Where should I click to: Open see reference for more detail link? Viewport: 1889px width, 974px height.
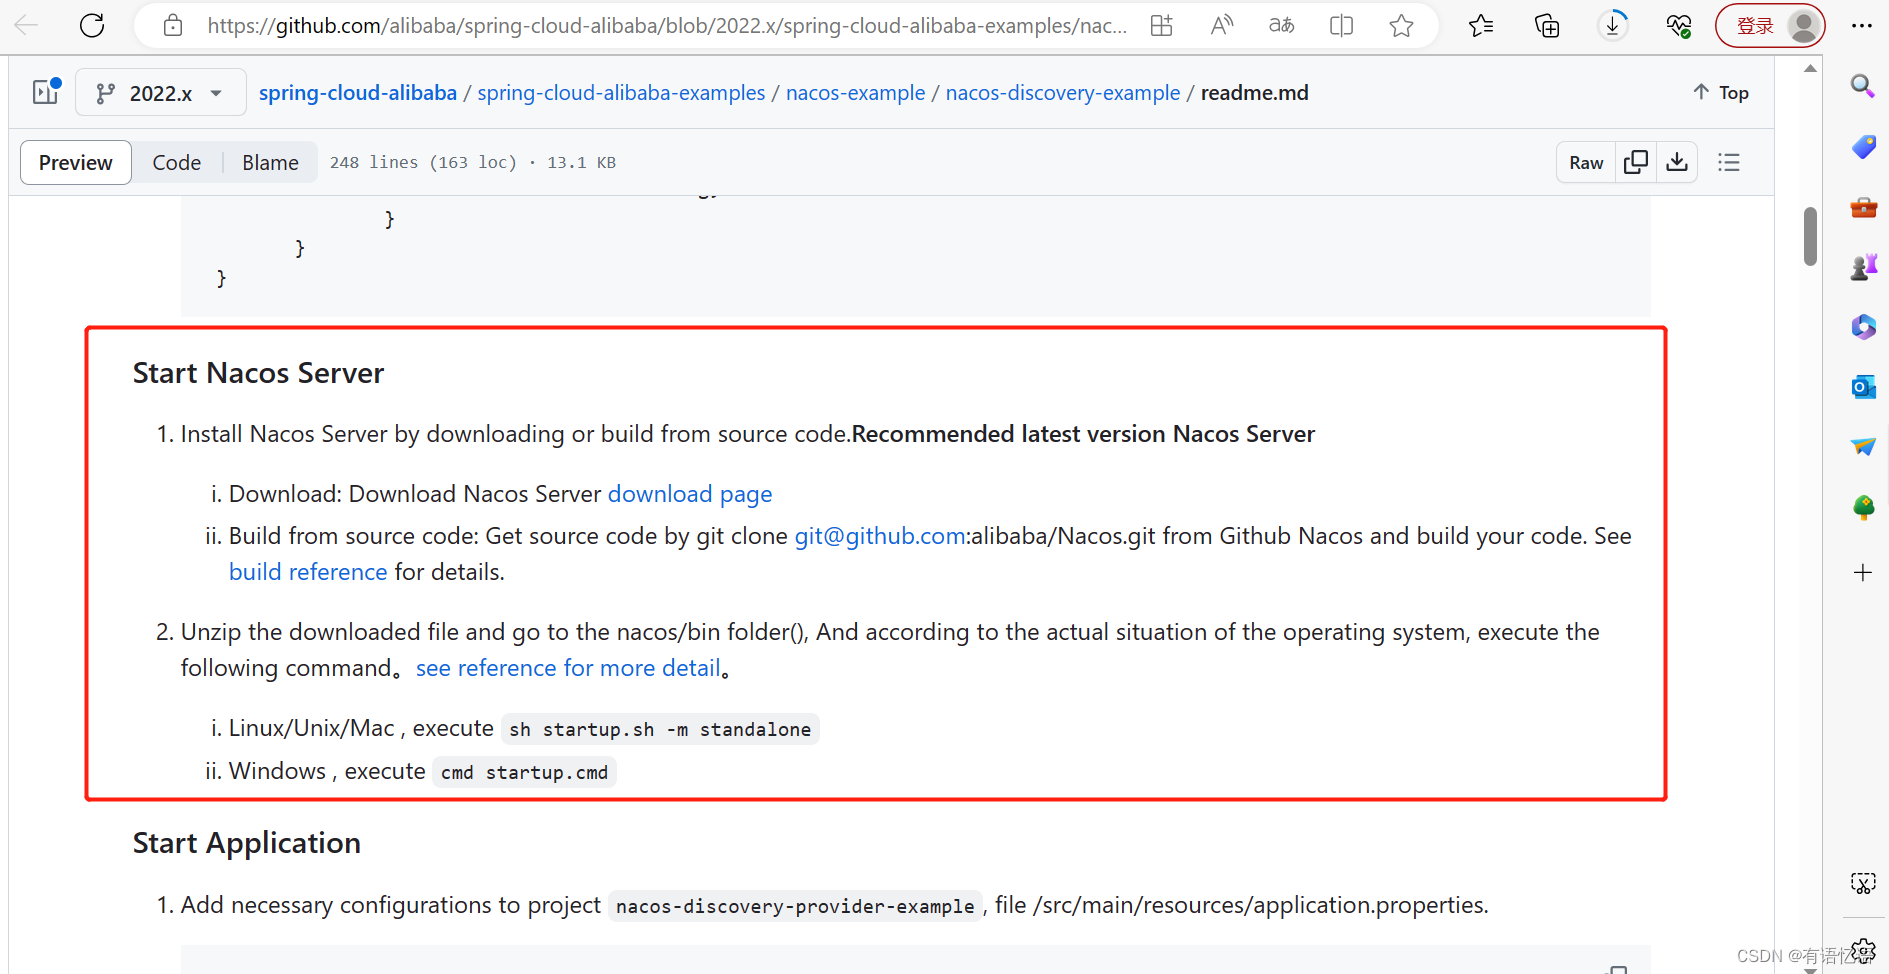tap(568, 668)
